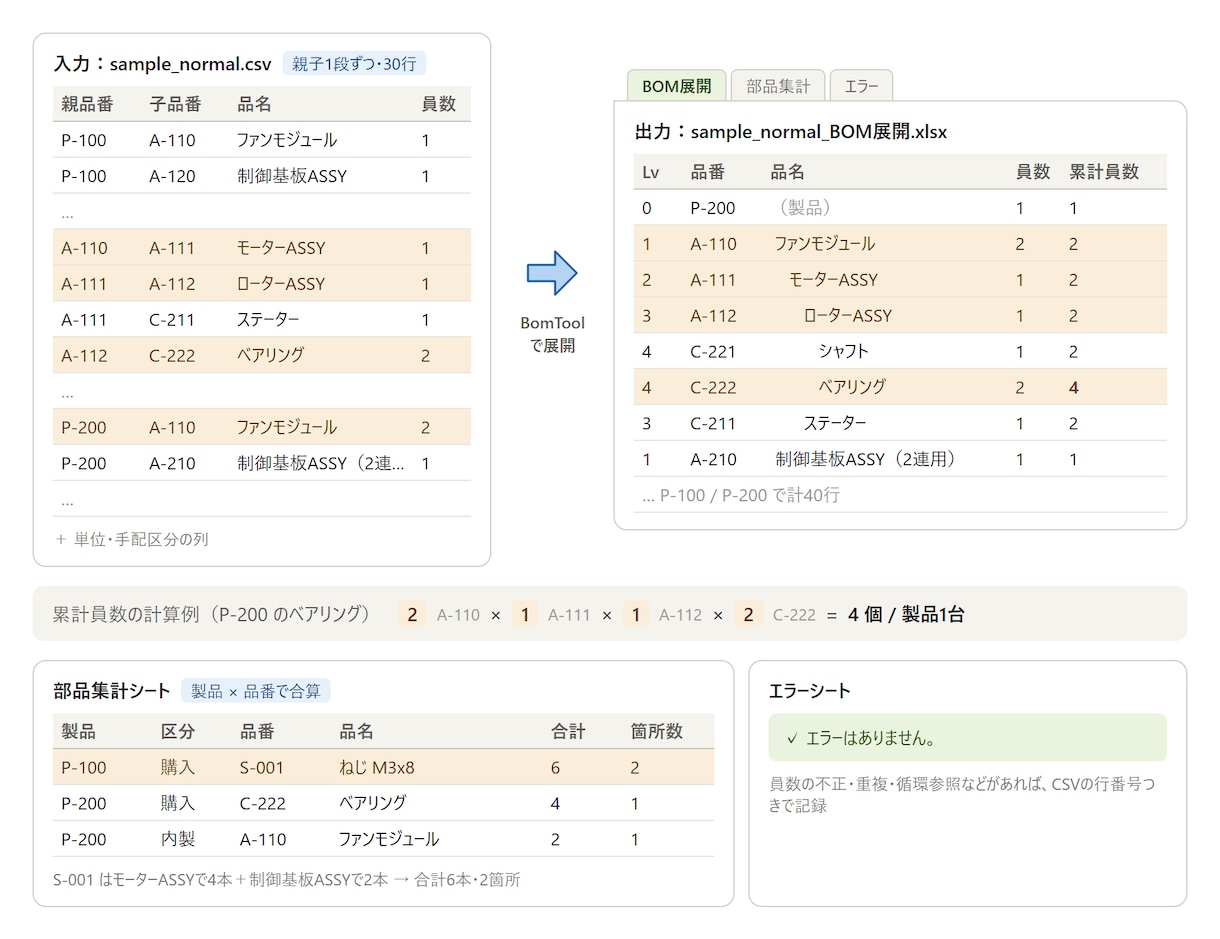Click the 出力：sample_normal_BOM展開.xlsx heading
This screenshot has width=1220, height=939.
791,132
